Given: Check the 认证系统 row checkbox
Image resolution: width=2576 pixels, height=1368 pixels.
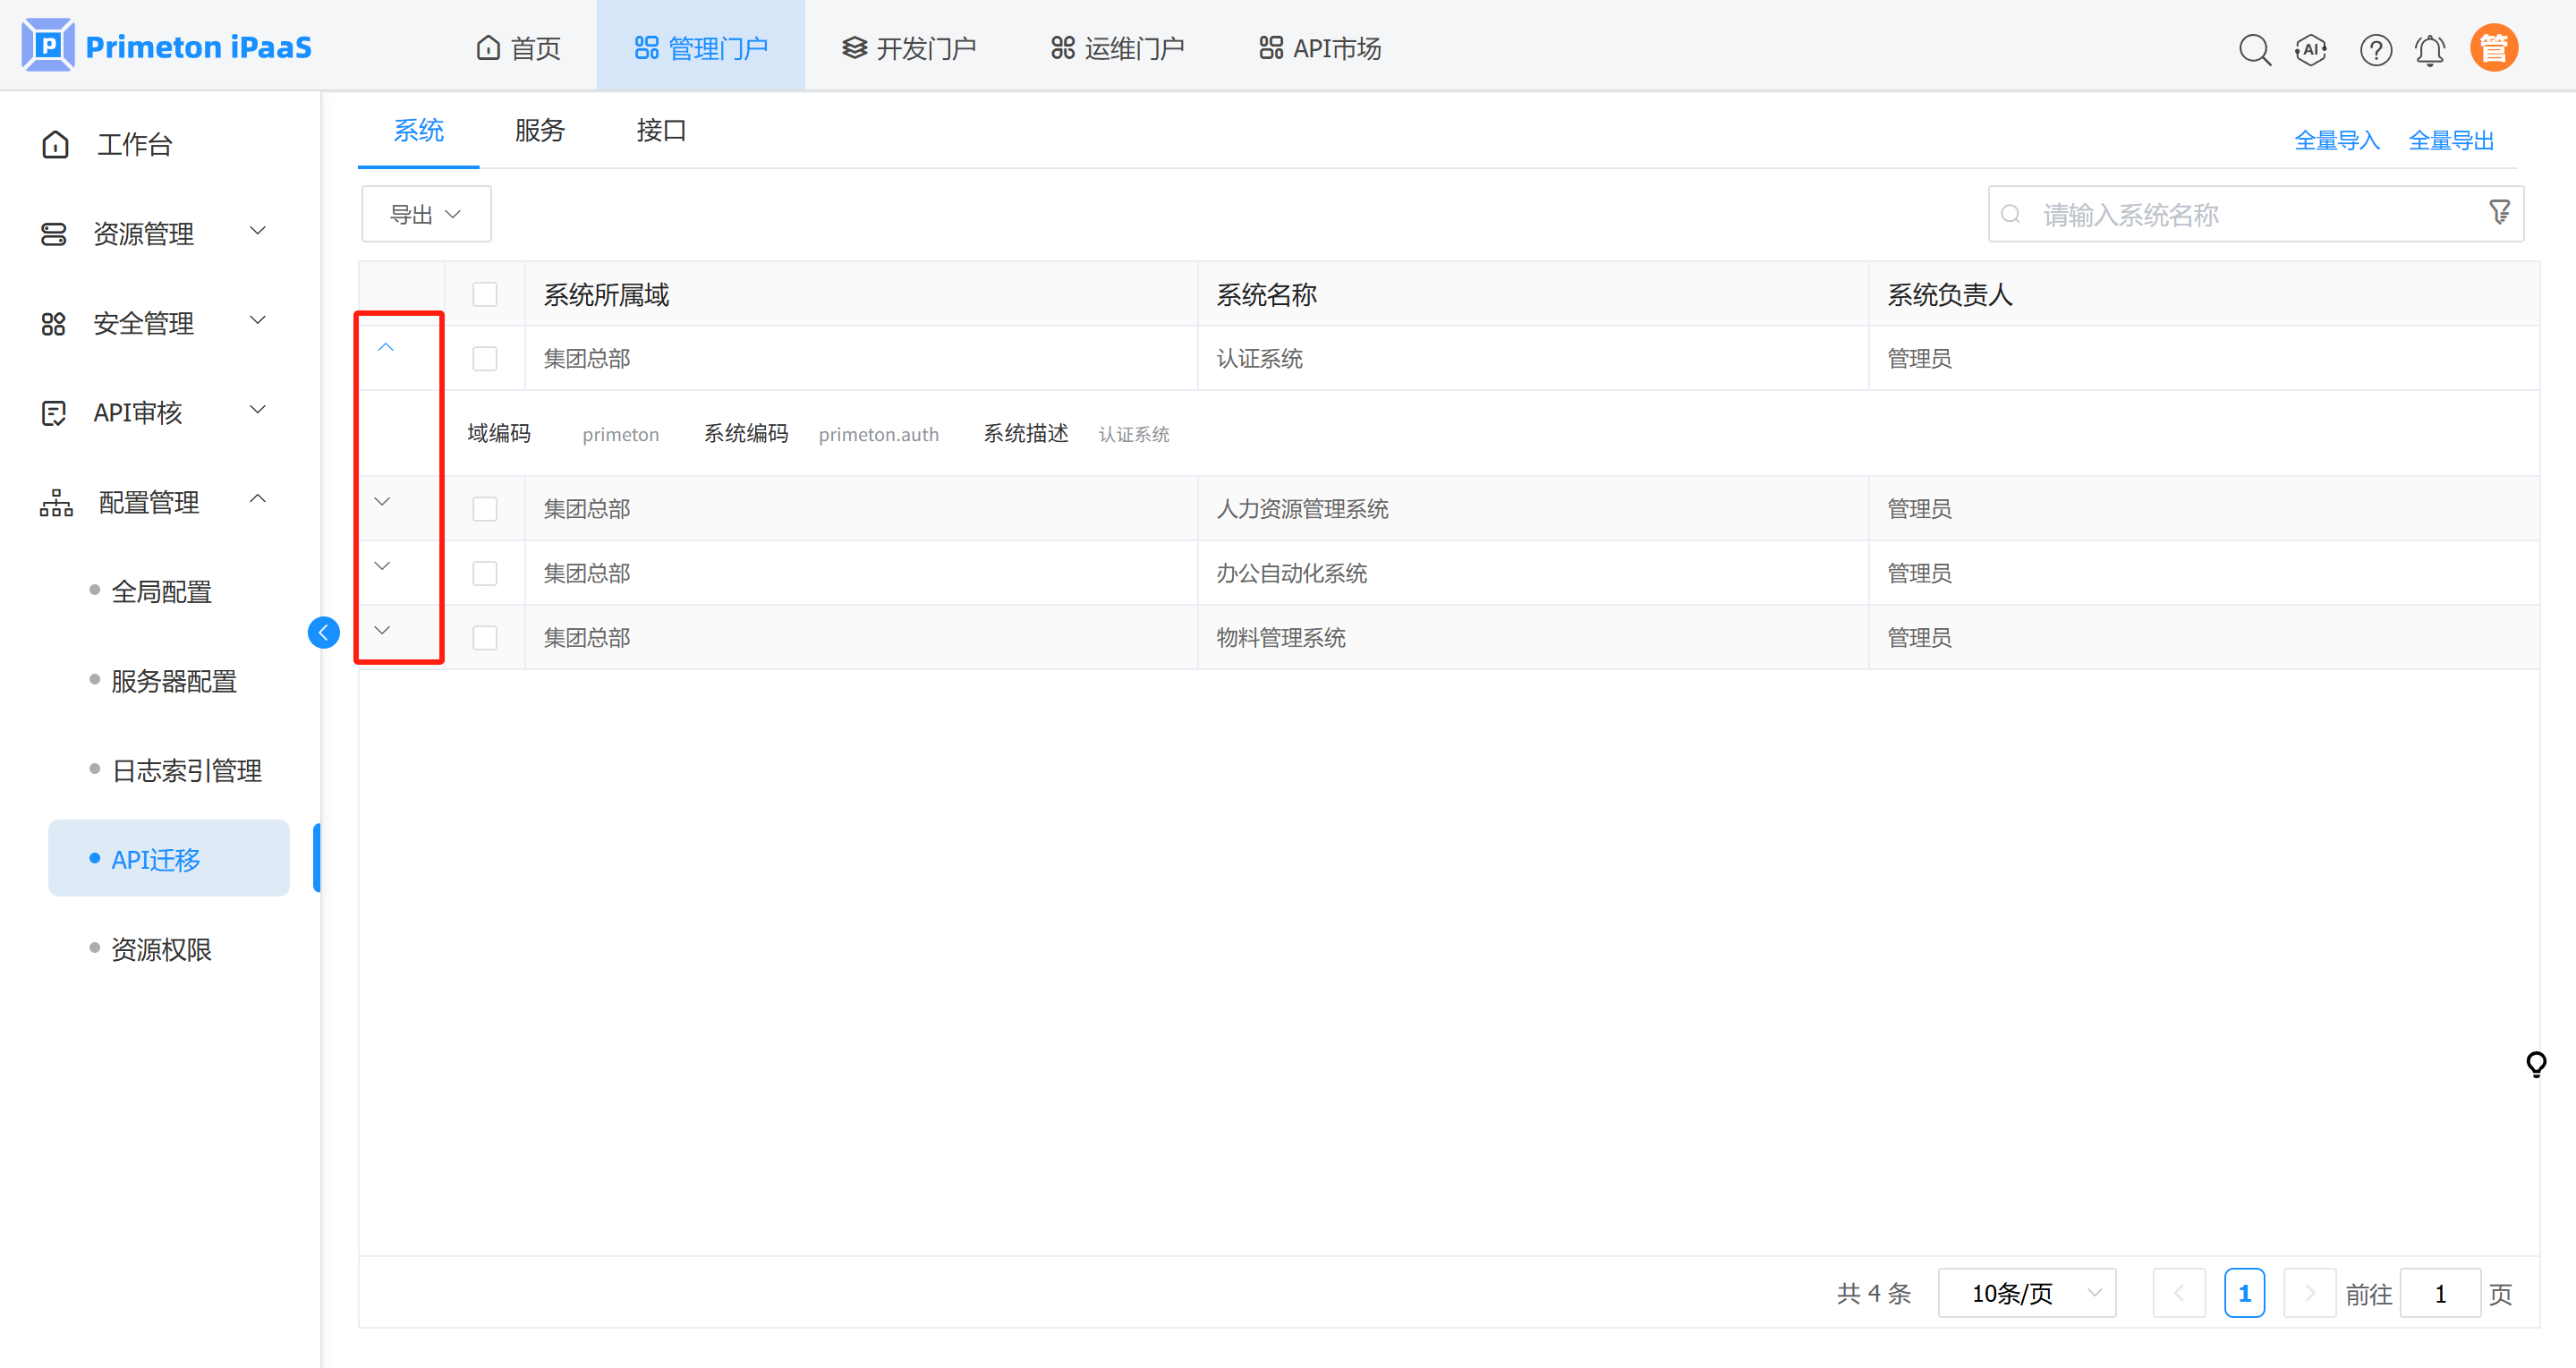Looking at the screenshot, I should coord(485,358).
